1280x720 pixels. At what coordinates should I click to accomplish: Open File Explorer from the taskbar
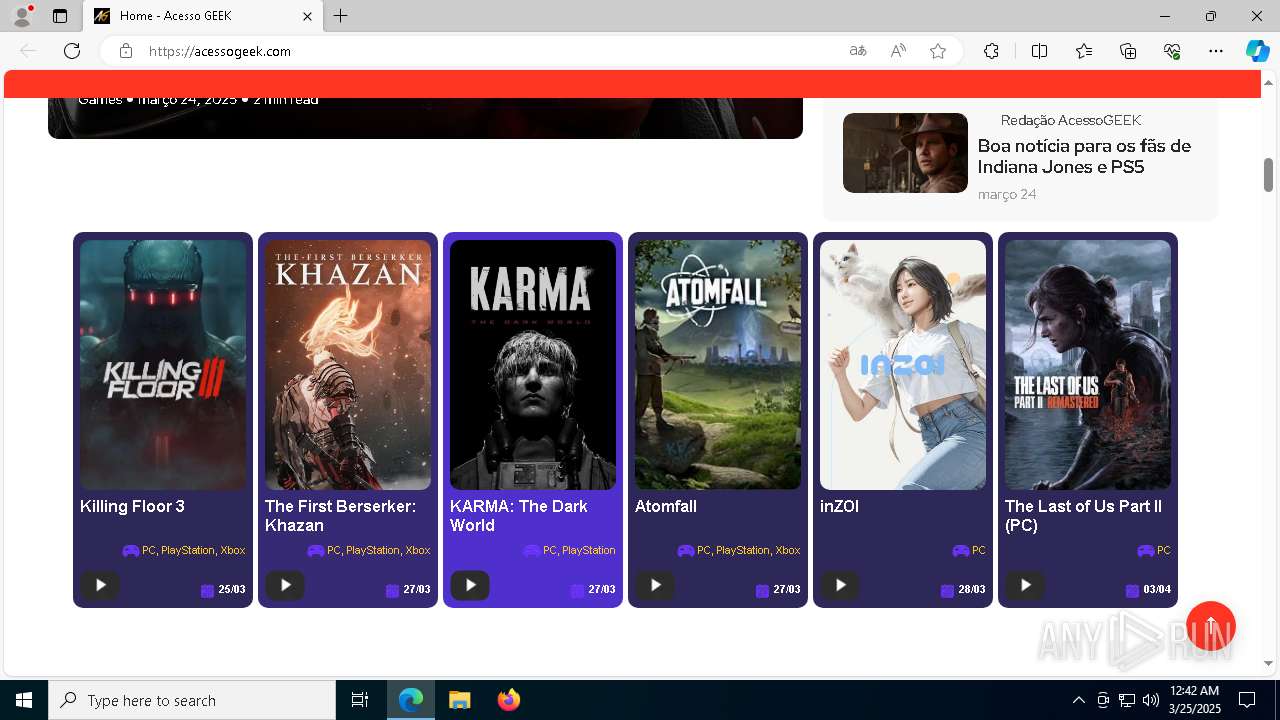[459, 700]
